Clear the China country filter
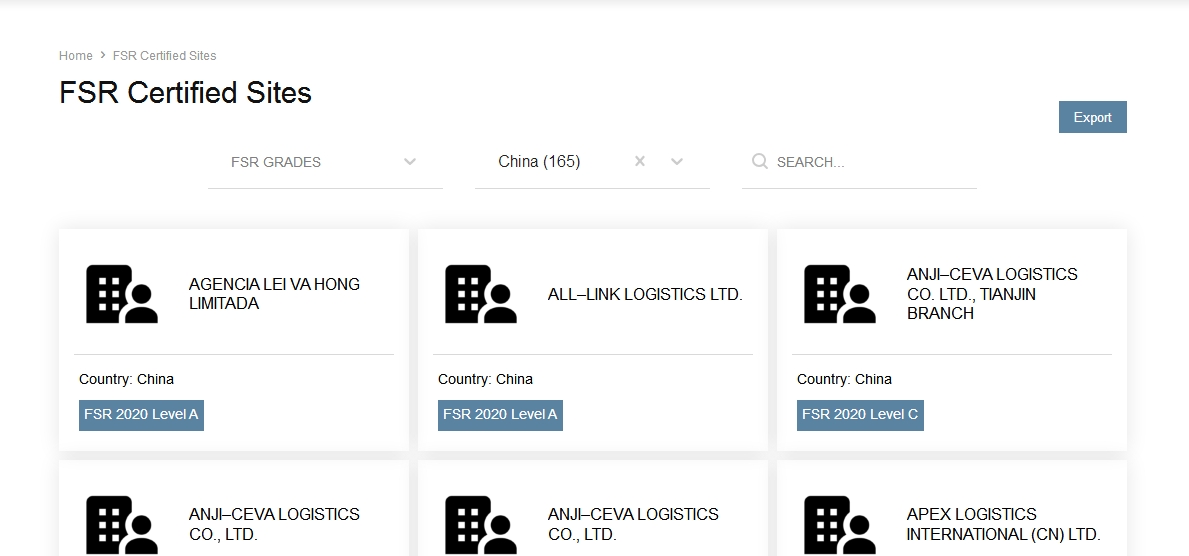The image size is (1189, 556). coord(640,161)
